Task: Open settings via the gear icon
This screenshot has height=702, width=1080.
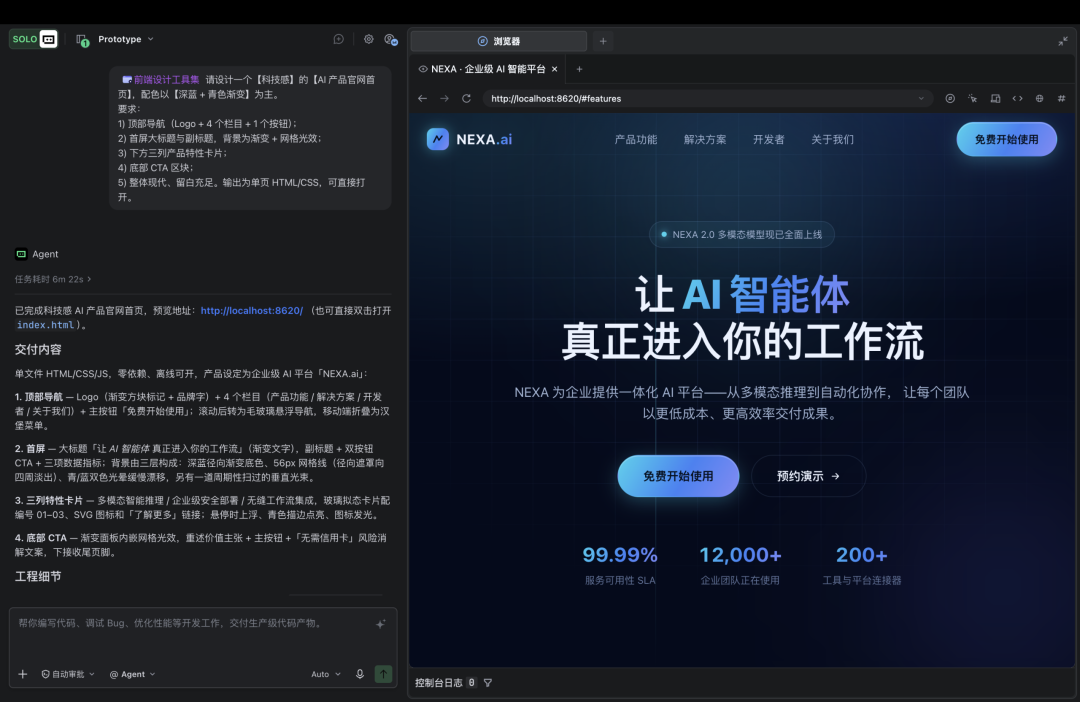Action: [x=368, y=39]
